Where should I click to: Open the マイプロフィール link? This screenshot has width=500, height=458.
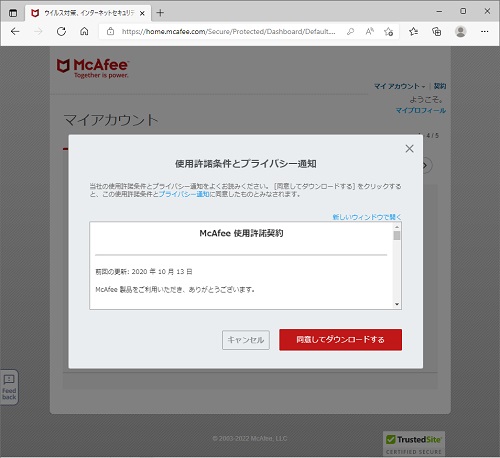[421, 110]
